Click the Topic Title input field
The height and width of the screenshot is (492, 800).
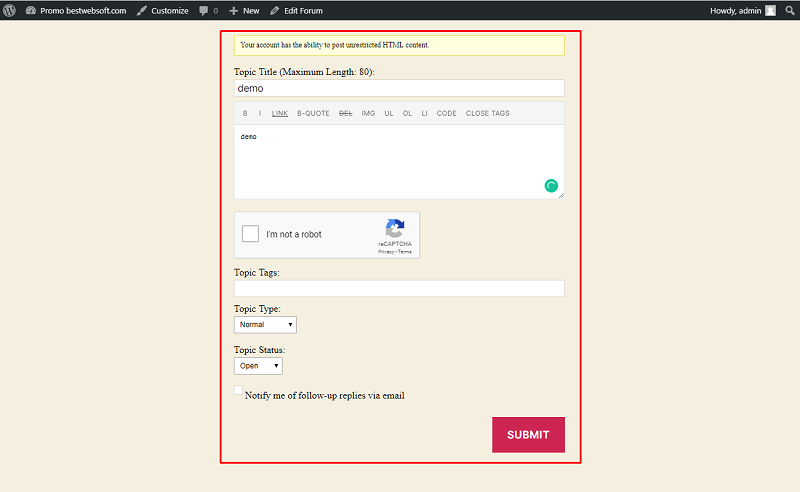pos(399,88)
